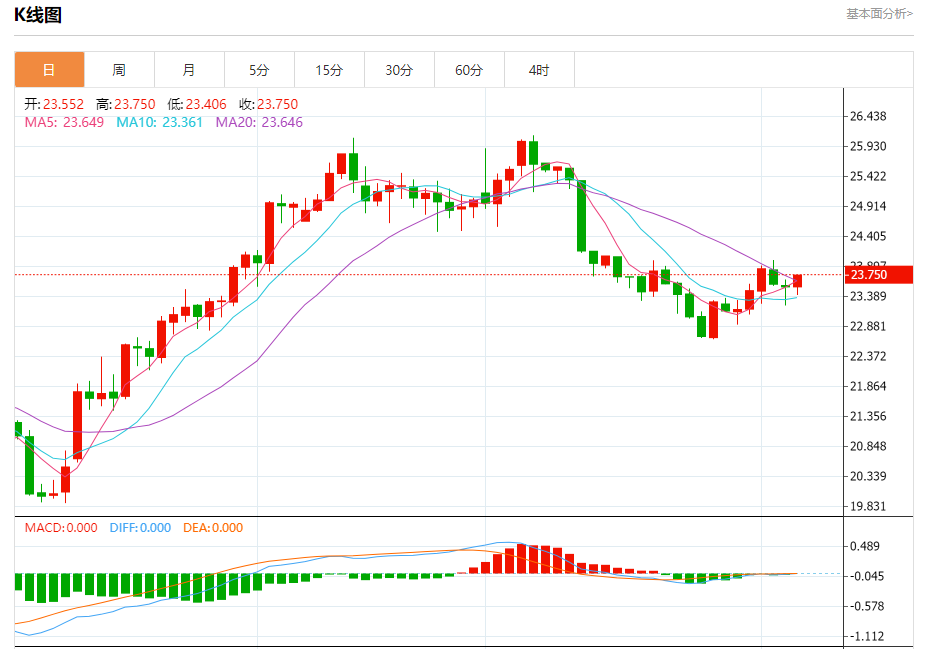Screen dimensions: 926x649
Task: Click the 0.489 MACD axis label
Action: [x=865, y=547]
